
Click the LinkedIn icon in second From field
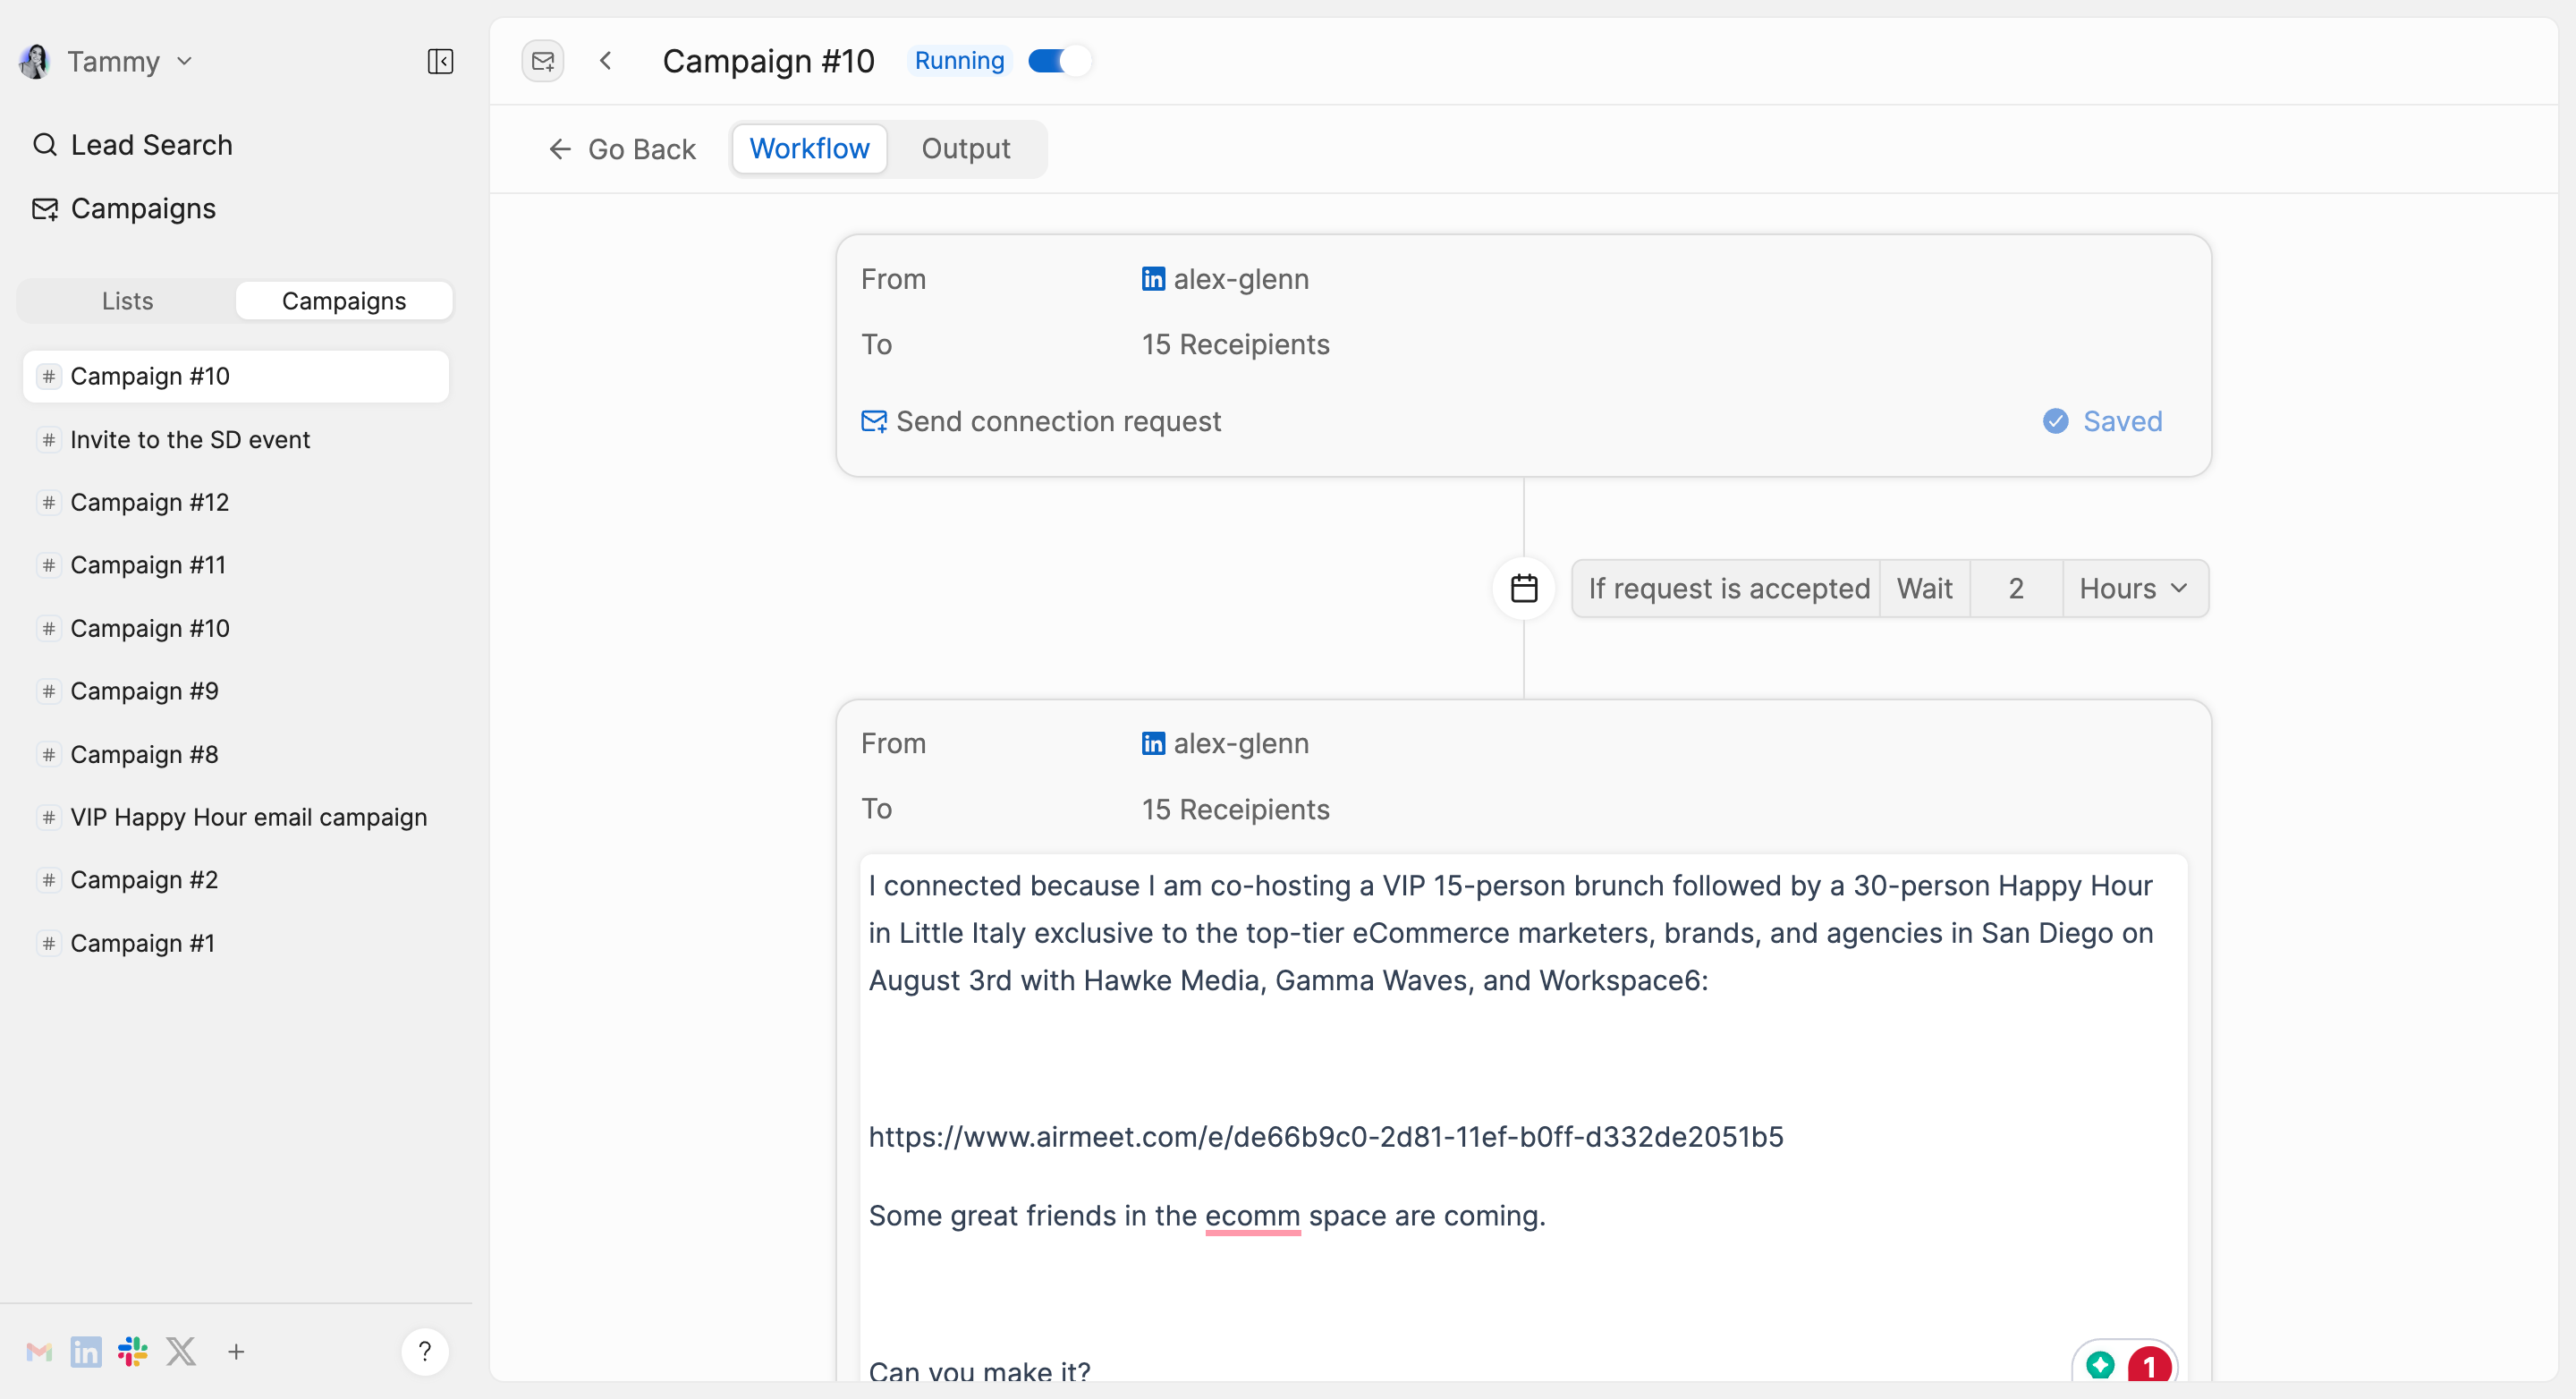coord(1150,742)
